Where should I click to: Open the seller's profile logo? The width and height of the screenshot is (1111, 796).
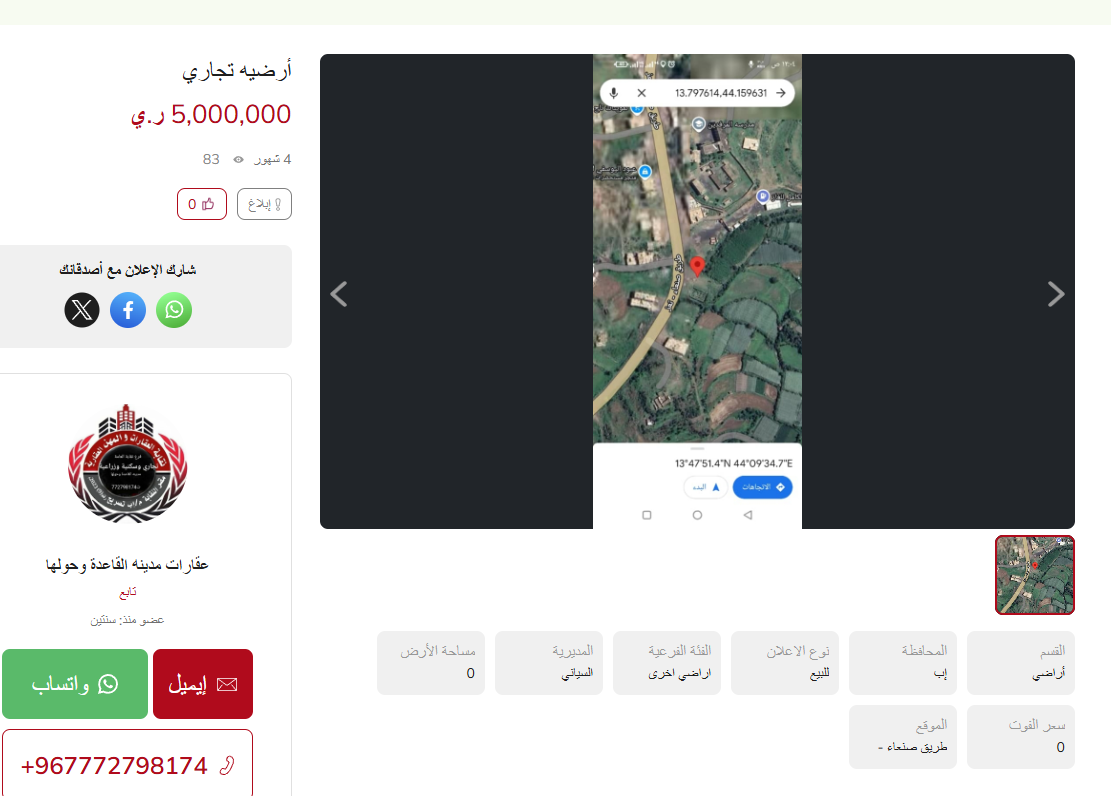click(128, 464)
